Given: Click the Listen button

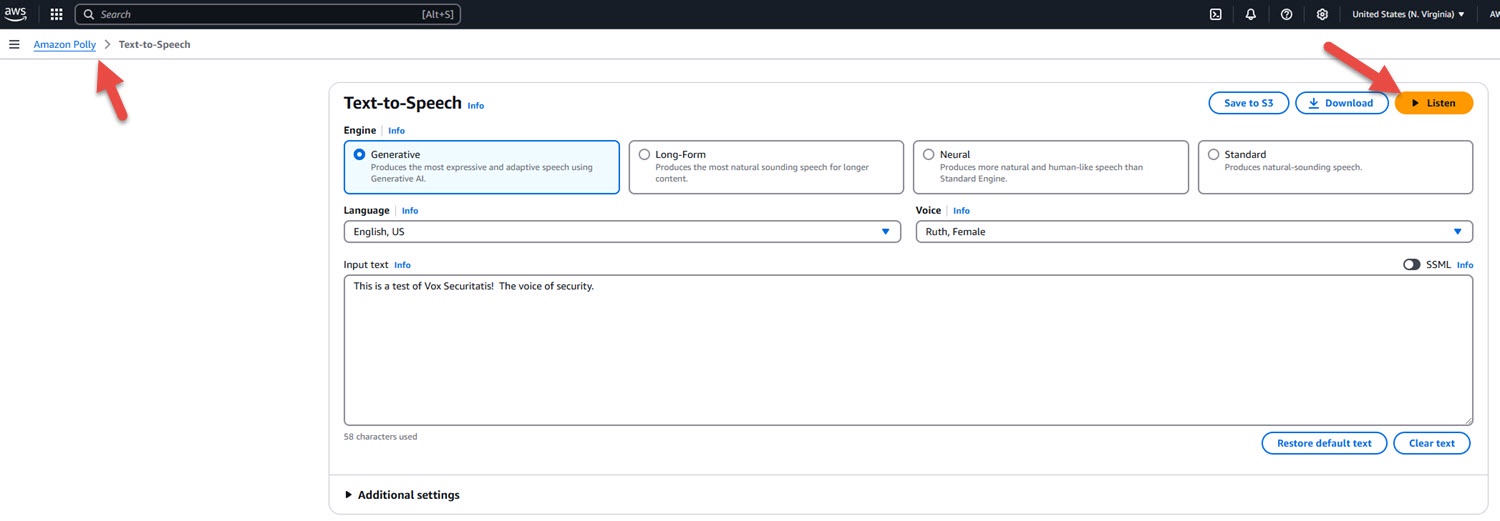Looking at the screenshot, I should point(1433,103).
